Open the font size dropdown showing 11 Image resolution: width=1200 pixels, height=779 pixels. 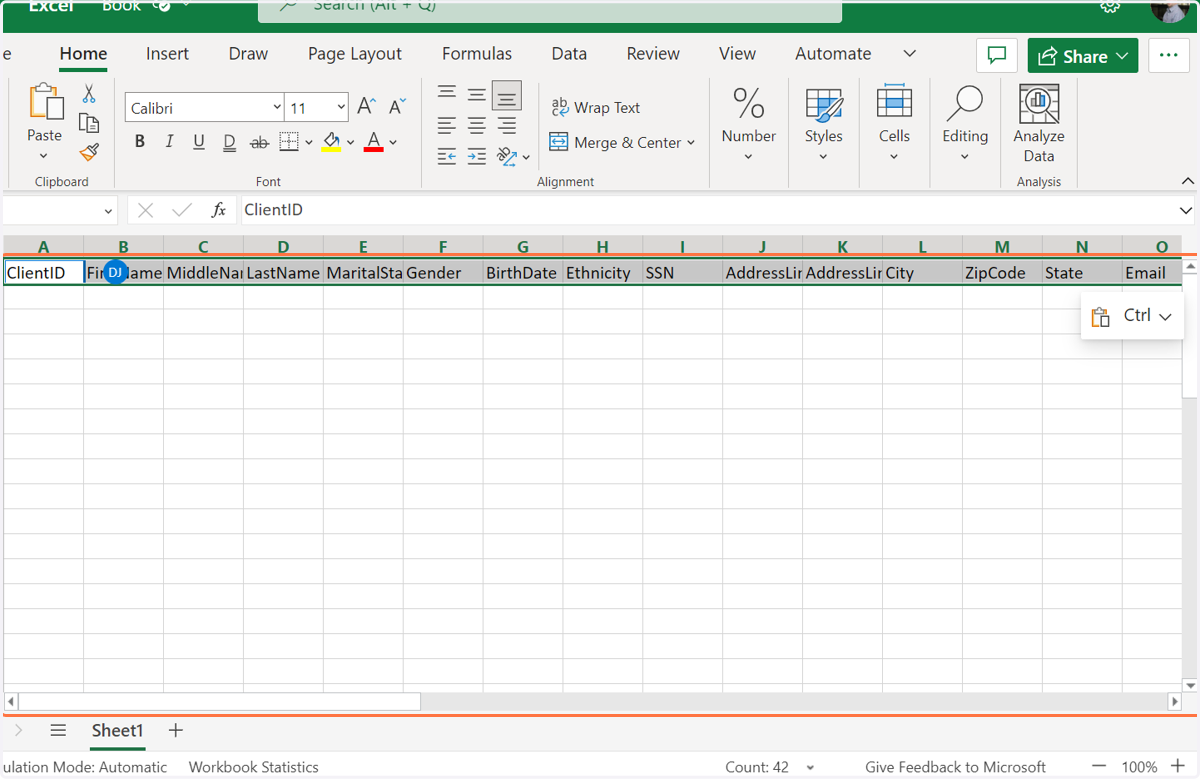click(341, 107)
